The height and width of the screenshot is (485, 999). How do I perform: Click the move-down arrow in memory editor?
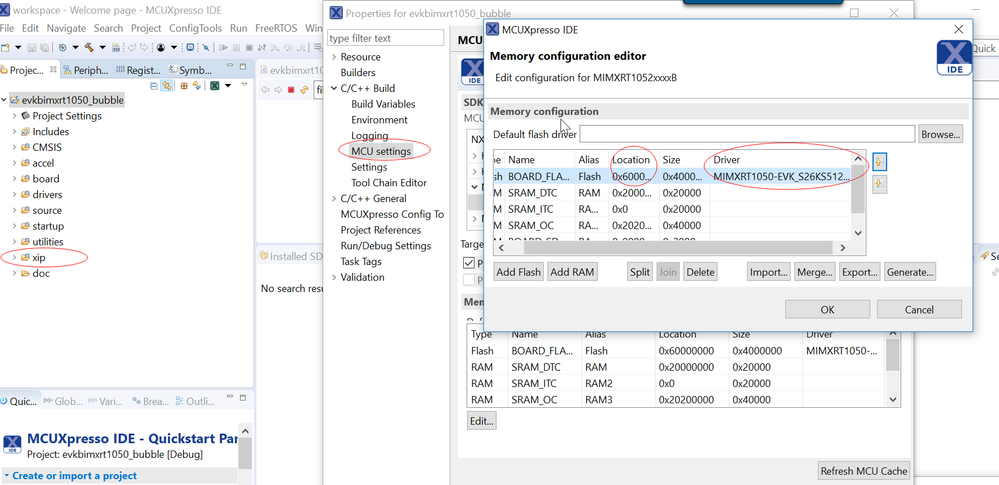[879, 185]
